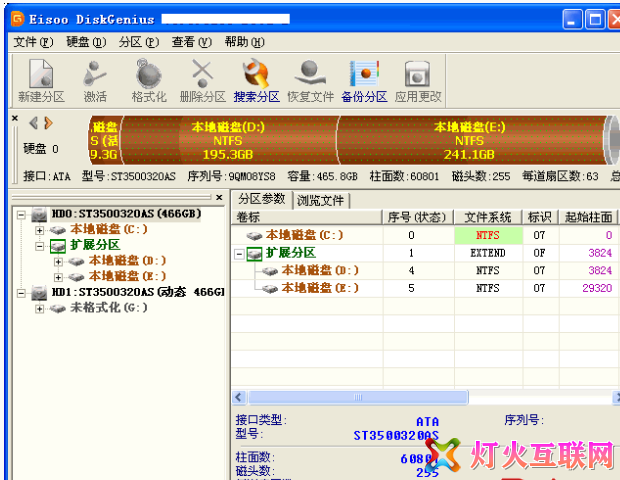This screenshot has width=620, height=480.
Task: Expand 本地磁盘(E:) node in tree
Action: click(58, 277)
